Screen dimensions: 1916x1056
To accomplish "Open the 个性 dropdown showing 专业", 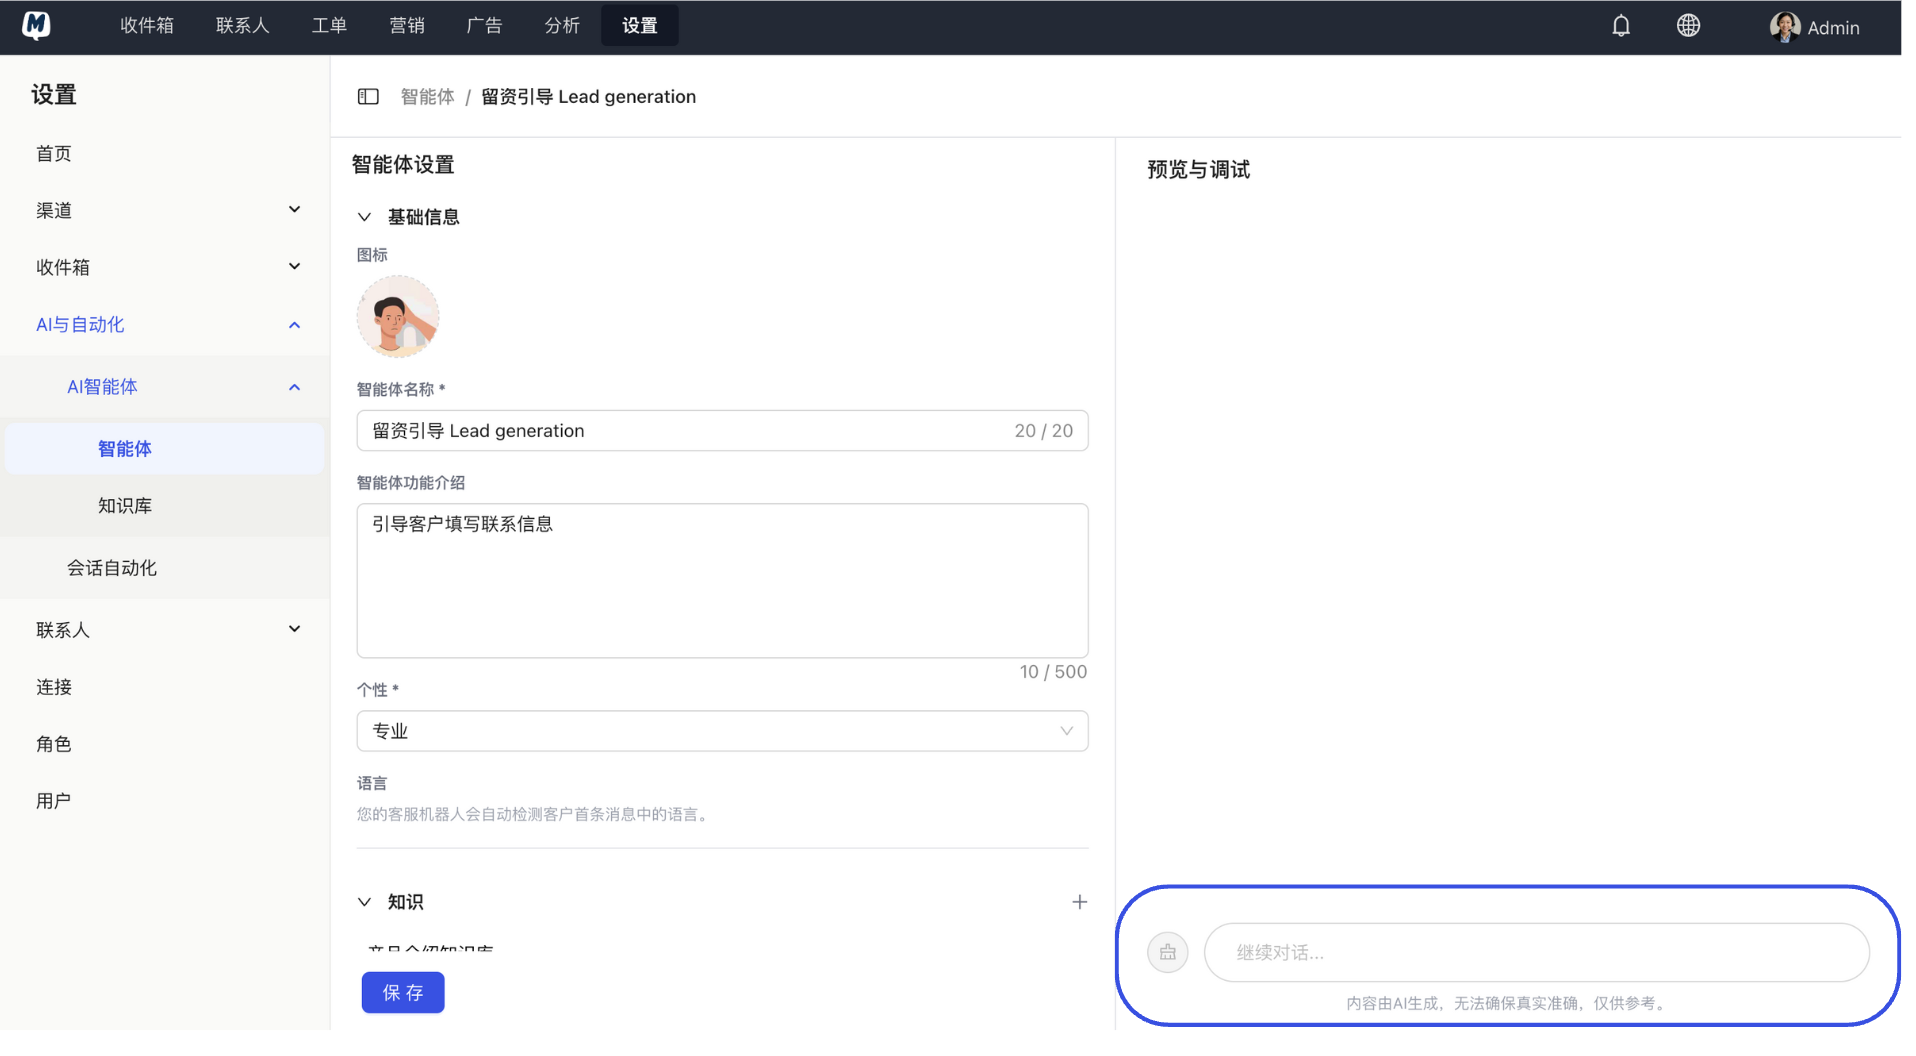I will point(722,731).
